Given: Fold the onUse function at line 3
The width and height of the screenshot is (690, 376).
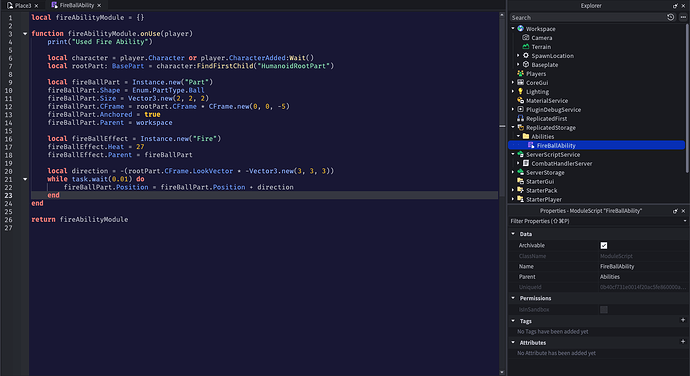Looking at the screenshot, I should pyautogui.click(x=25, y=33).
